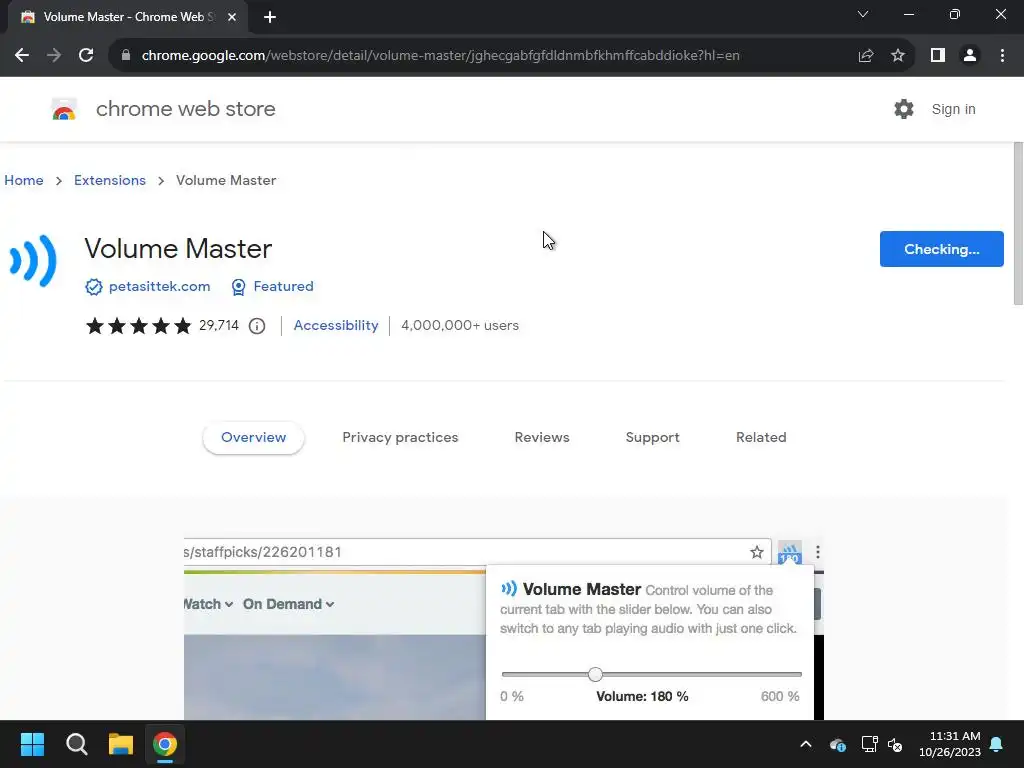
Task: Open the Chrome side panel icon
Action: [938, 56]
